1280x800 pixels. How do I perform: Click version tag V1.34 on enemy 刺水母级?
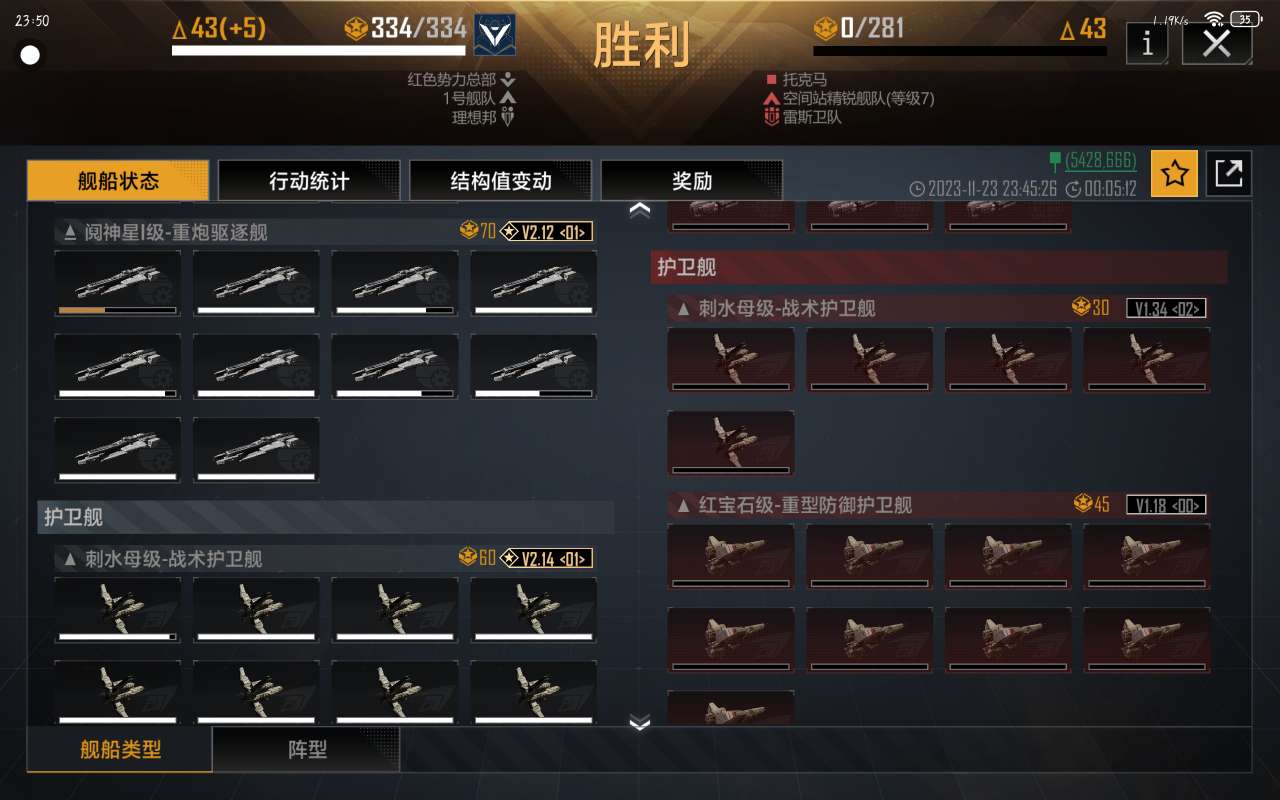[x=1166, y=308]
